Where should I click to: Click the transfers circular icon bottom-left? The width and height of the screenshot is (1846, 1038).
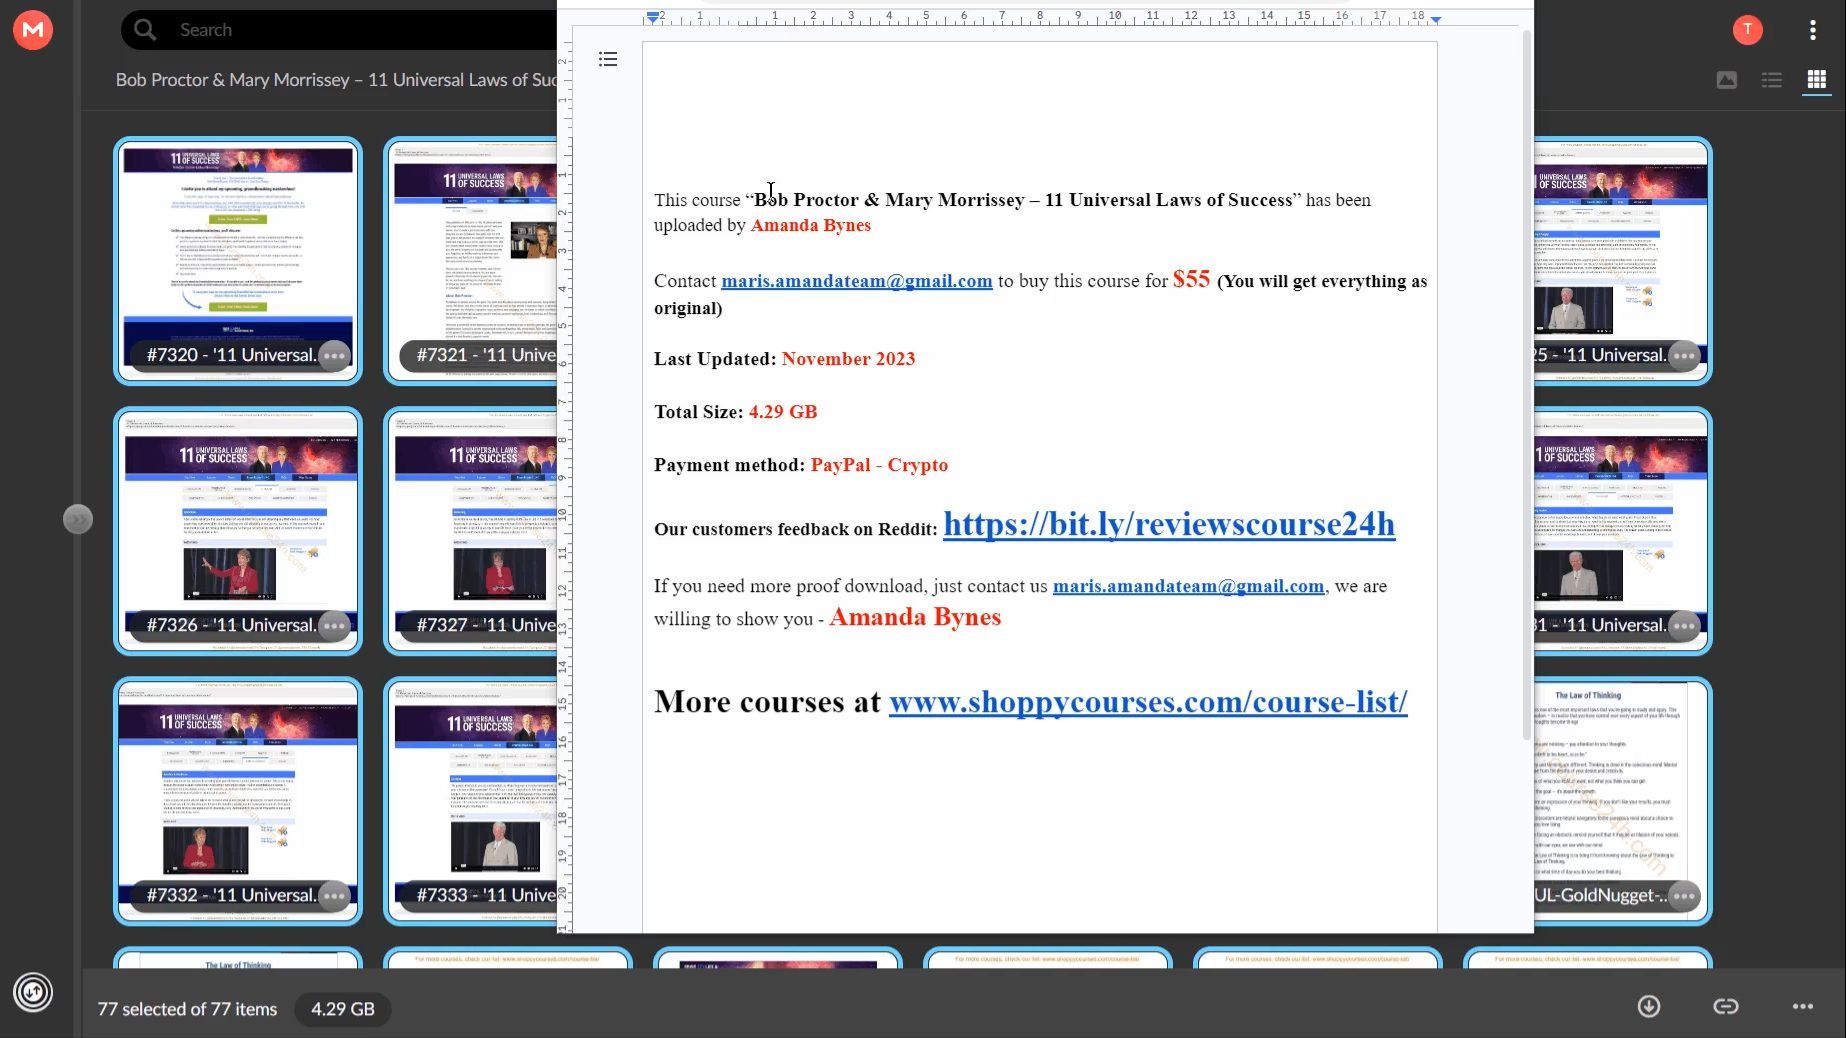[33, 992]
